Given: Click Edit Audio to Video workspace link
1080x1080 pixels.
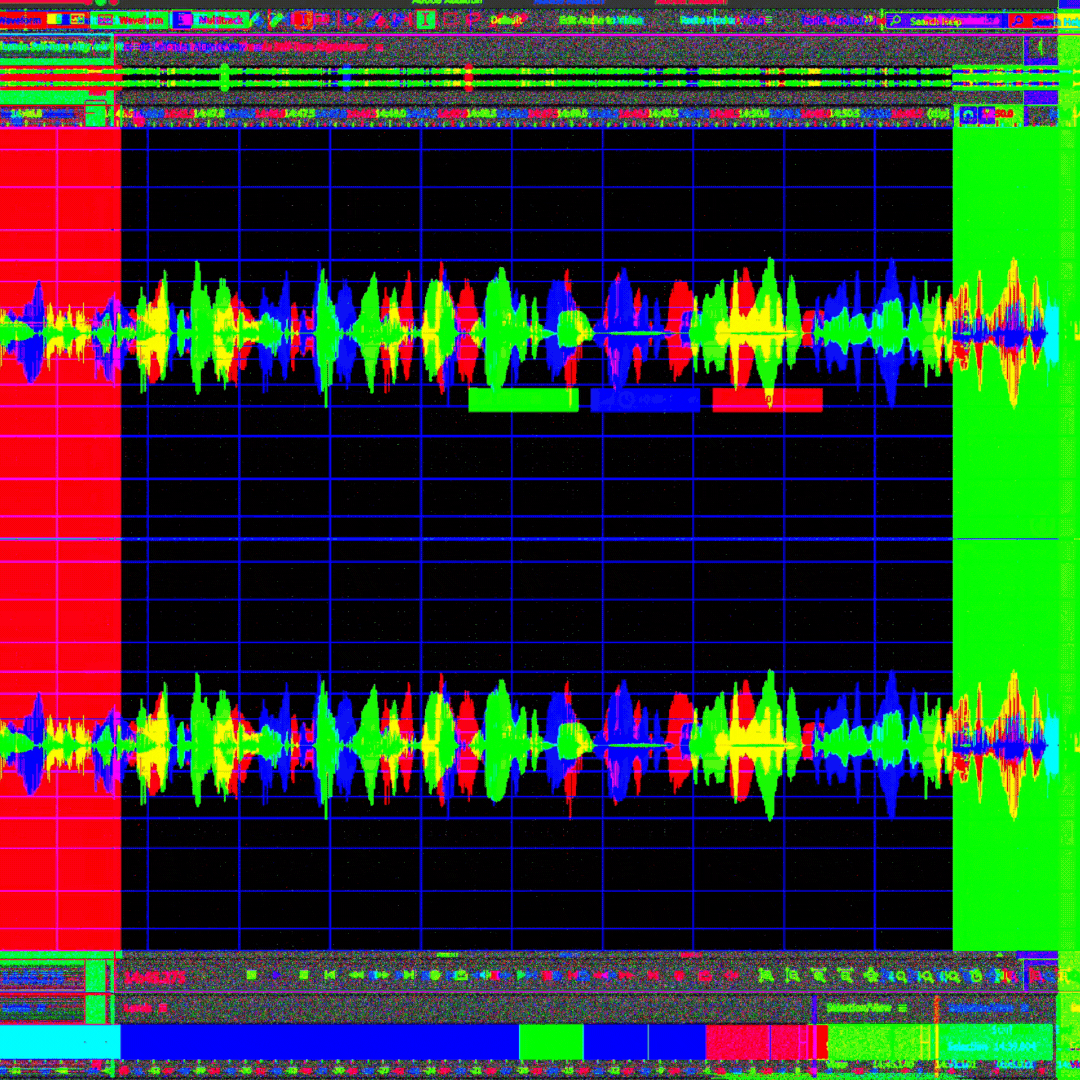Looking at the screenshot, I should click(600, 18).
